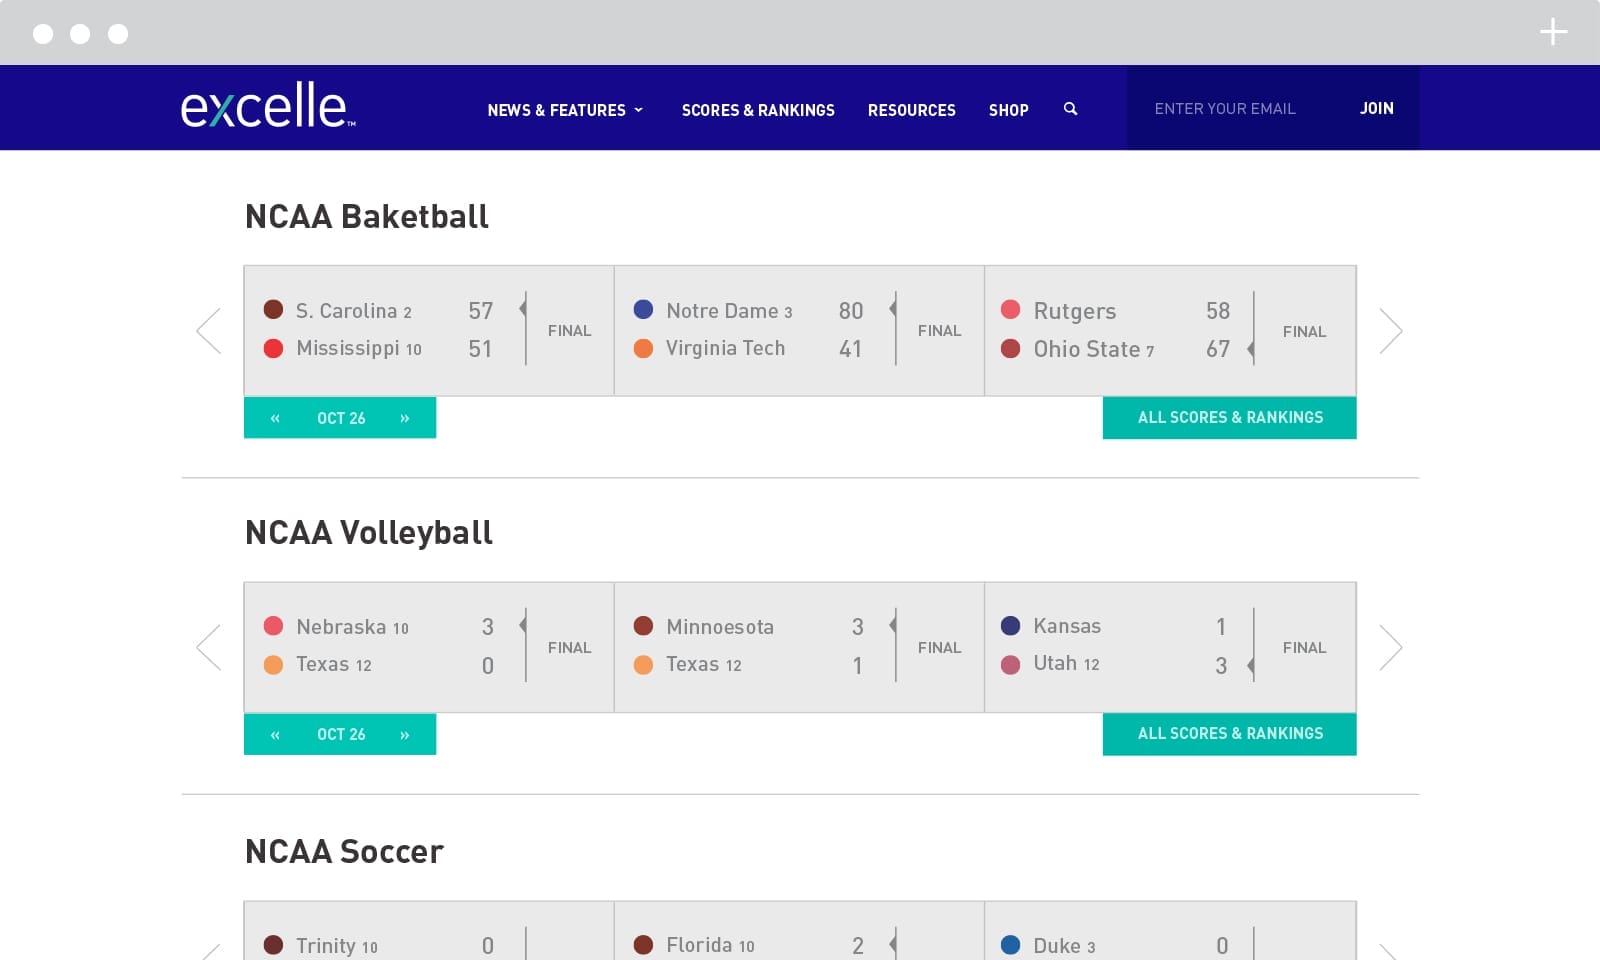Go to previous date in Volleyball date bar
Screen dimensions: 1600x960
tap(275, 734)
